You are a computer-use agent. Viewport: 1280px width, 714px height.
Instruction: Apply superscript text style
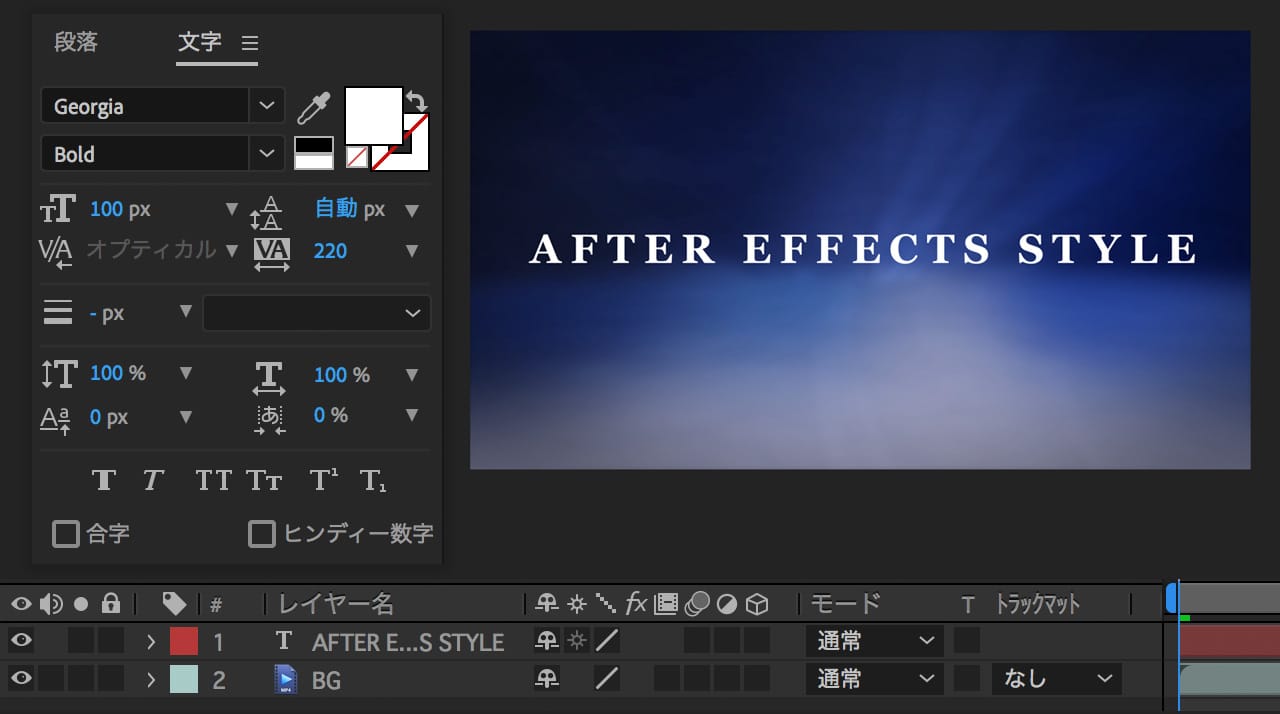tap(322, 480)
